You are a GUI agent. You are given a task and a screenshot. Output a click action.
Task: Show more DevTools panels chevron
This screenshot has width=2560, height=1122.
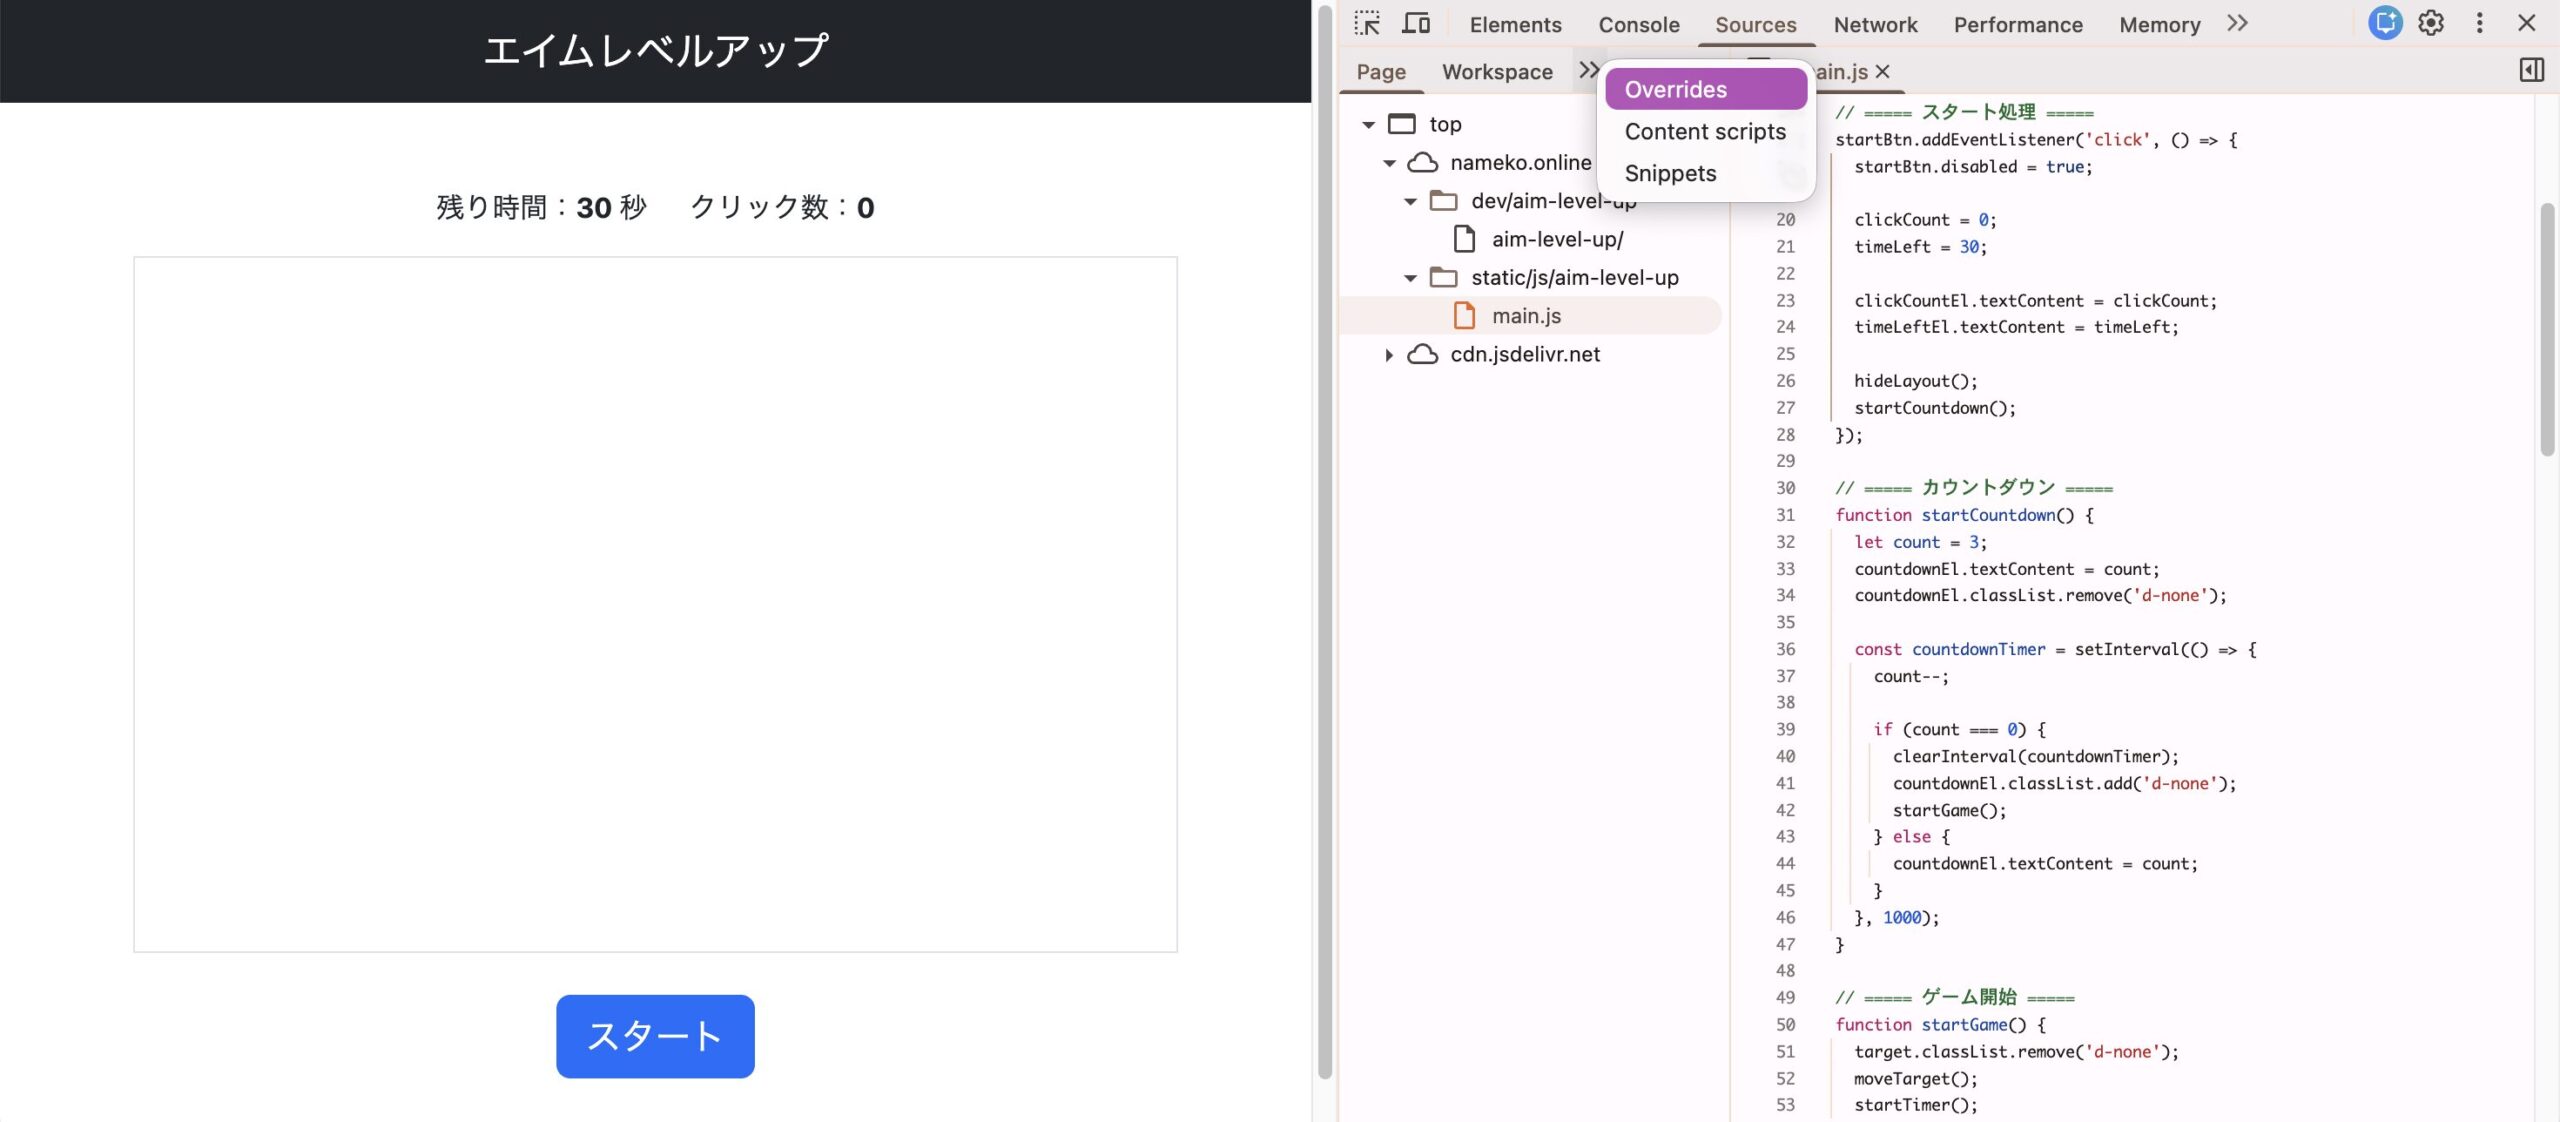pos(2238,23)
